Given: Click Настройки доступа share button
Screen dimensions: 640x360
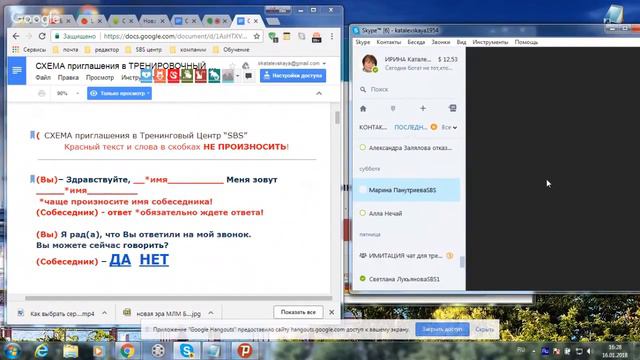Looking at the screenshot, I should click(293, 76).
